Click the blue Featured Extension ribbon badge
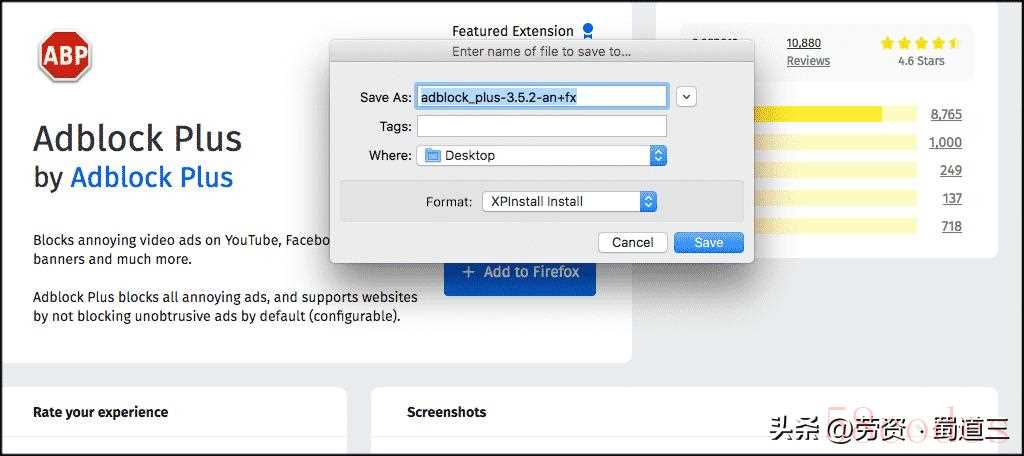 pyautogui.click(x=588, y=31)
